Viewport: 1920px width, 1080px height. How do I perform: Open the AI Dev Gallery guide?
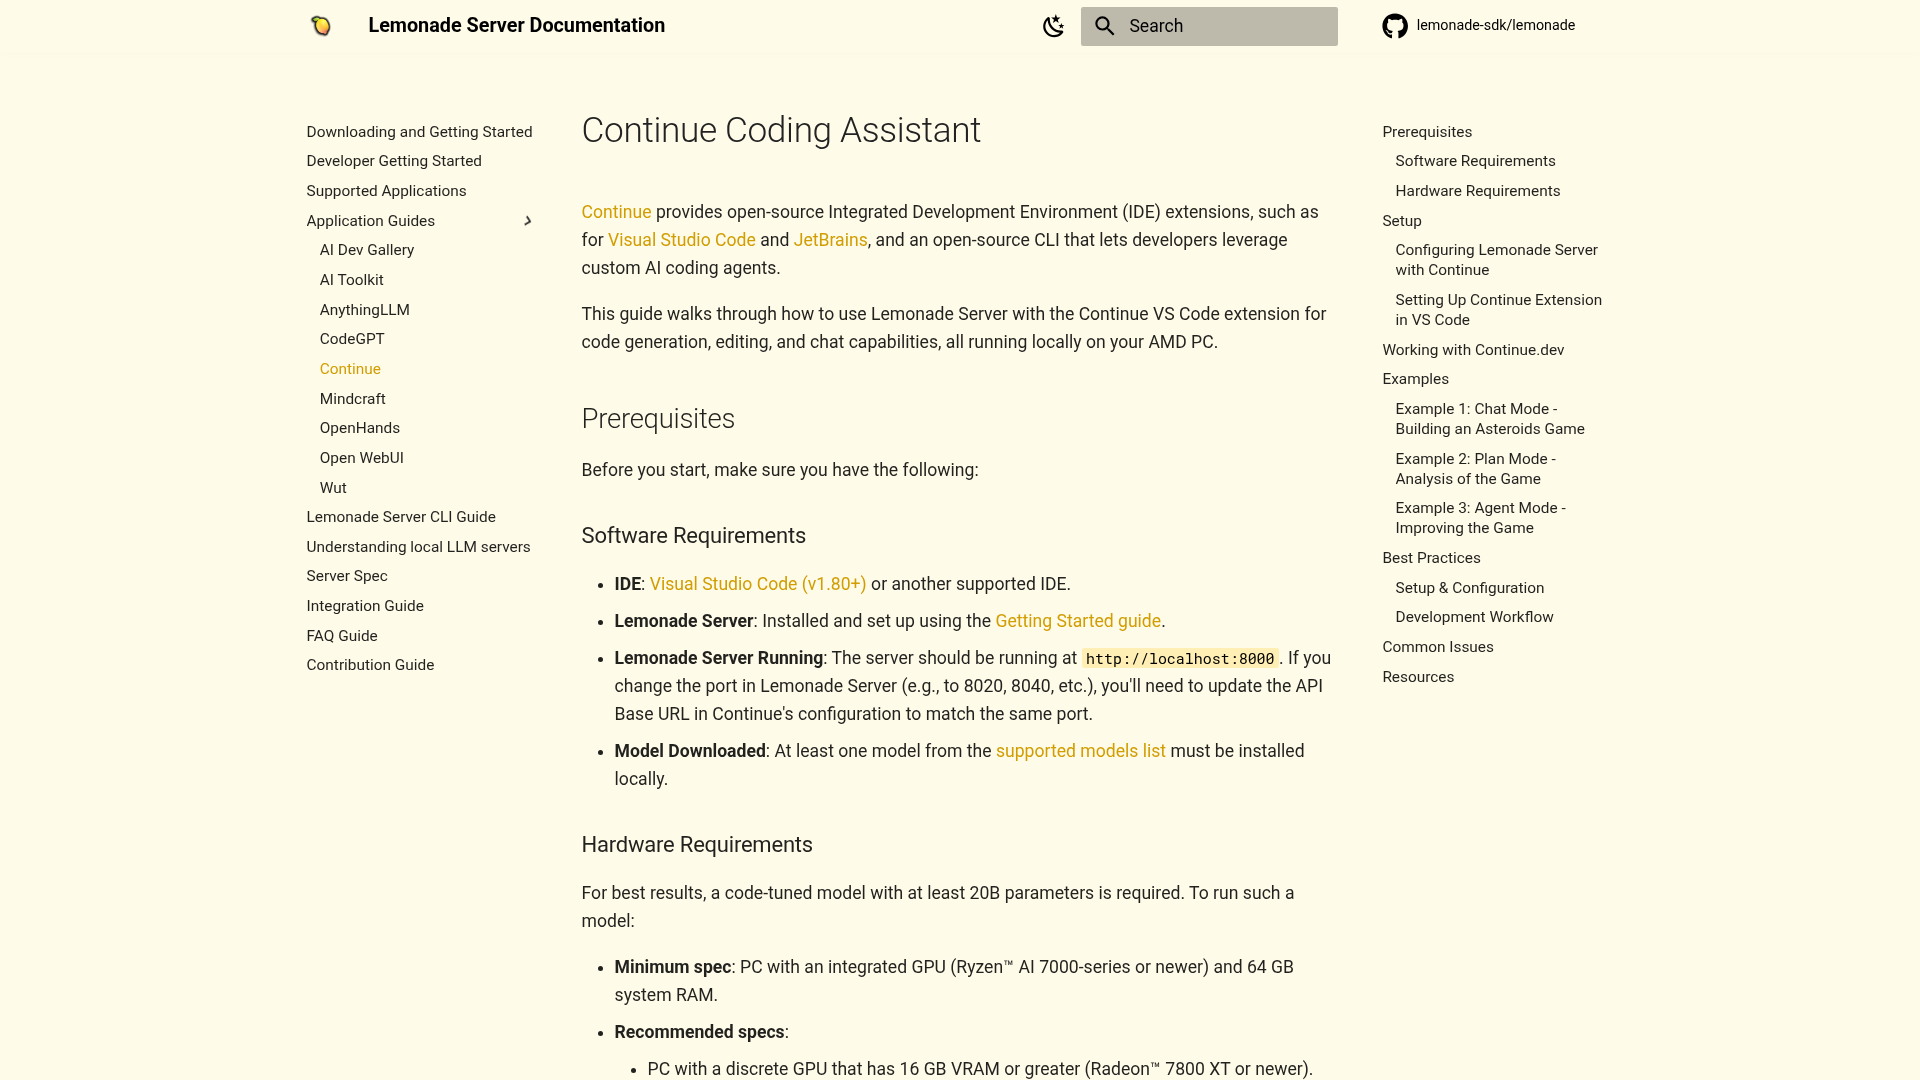point(366,250)
